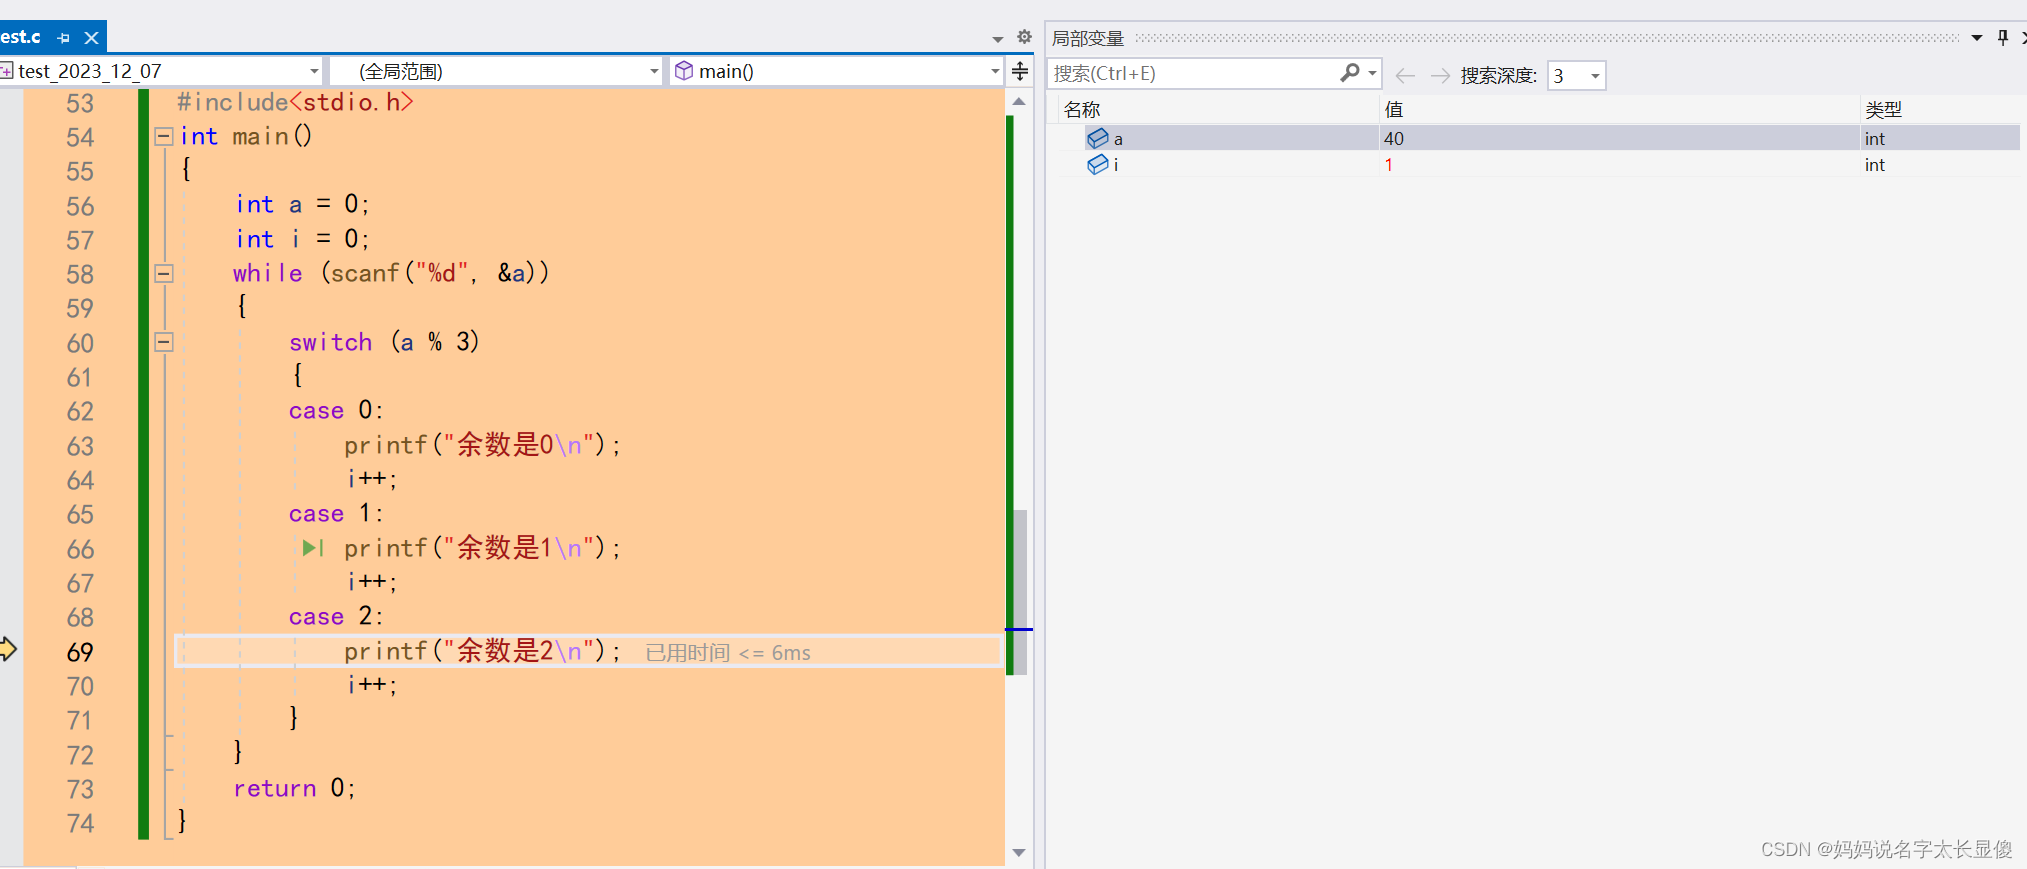
Task: Go to previous search result arrow
Action: [x=1405, y=75]
